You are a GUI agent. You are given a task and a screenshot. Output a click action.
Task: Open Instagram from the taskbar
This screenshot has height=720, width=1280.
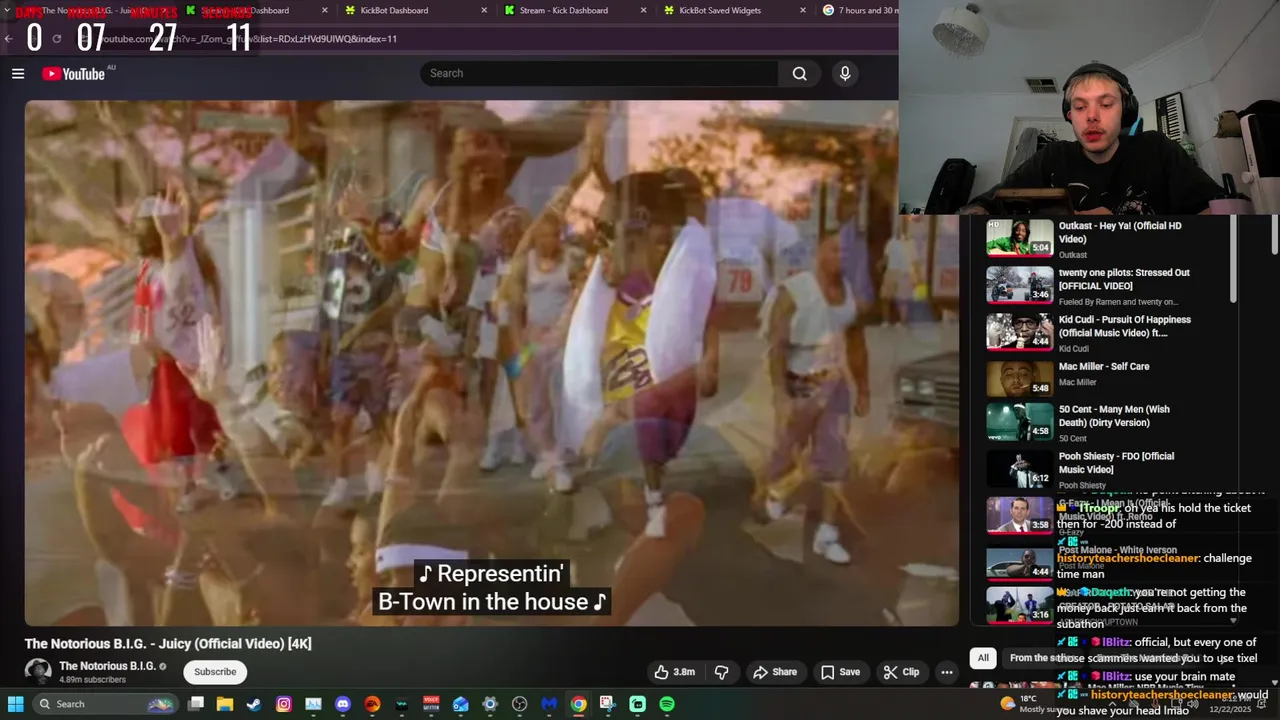(x=284, y=704)
